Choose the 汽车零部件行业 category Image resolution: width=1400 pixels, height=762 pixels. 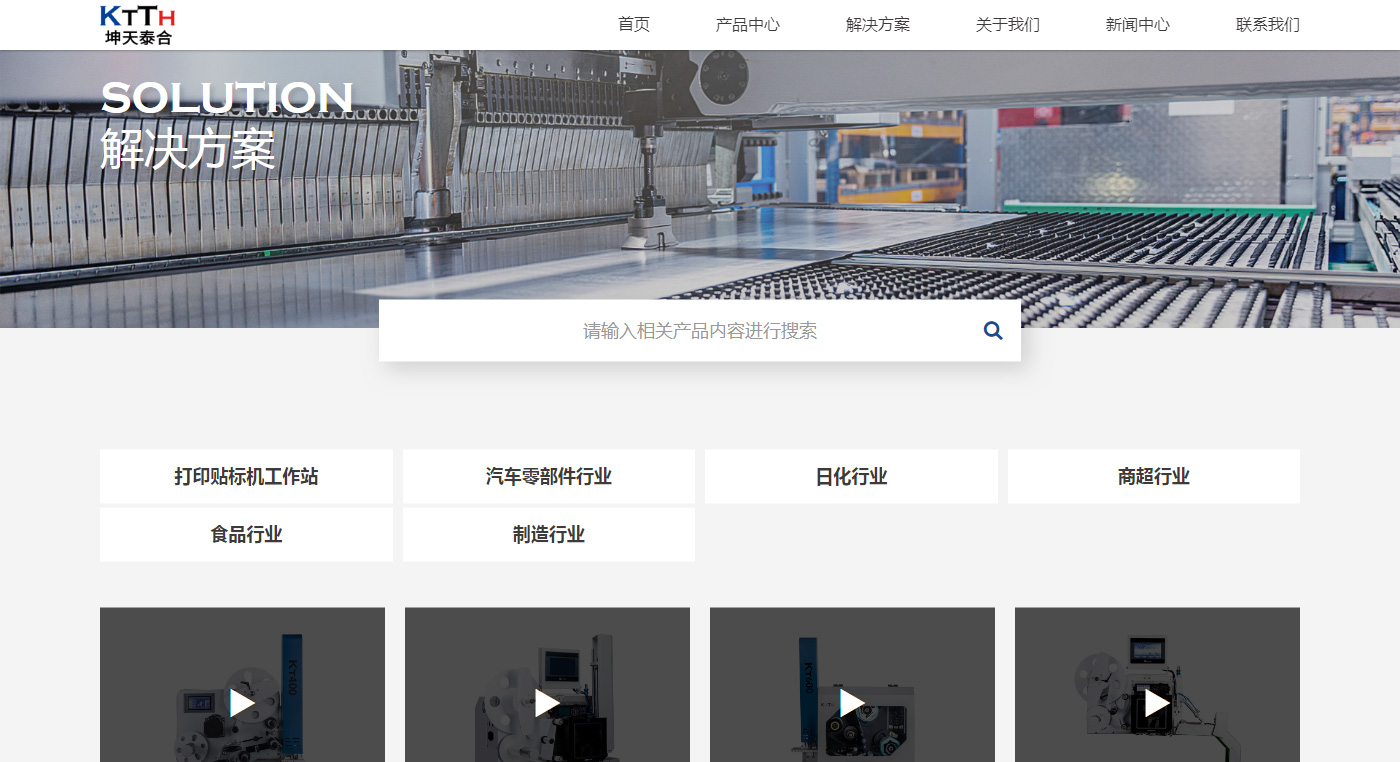548,477
